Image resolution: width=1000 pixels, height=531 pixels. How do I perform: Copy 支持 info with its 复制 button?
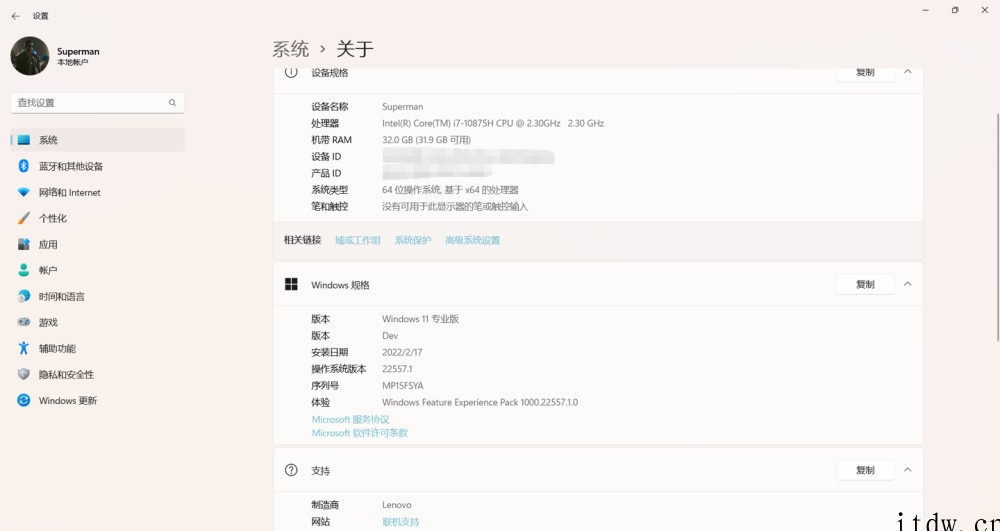tap(865, 470)
